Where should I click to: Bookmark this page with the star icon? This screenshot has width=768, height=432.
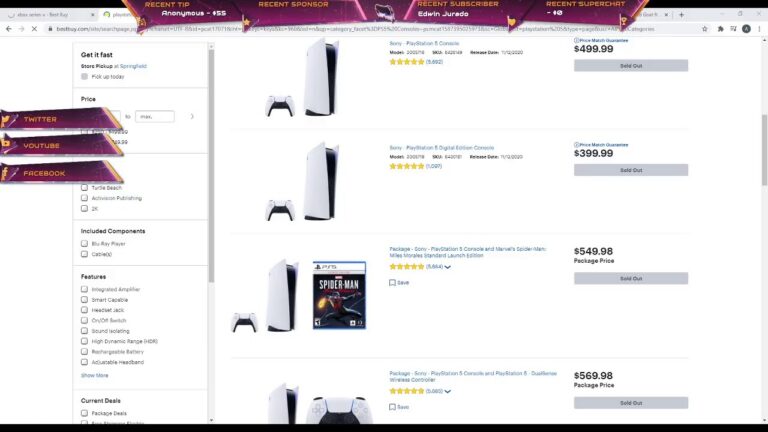pyautogui.click(x=705, y=29)
